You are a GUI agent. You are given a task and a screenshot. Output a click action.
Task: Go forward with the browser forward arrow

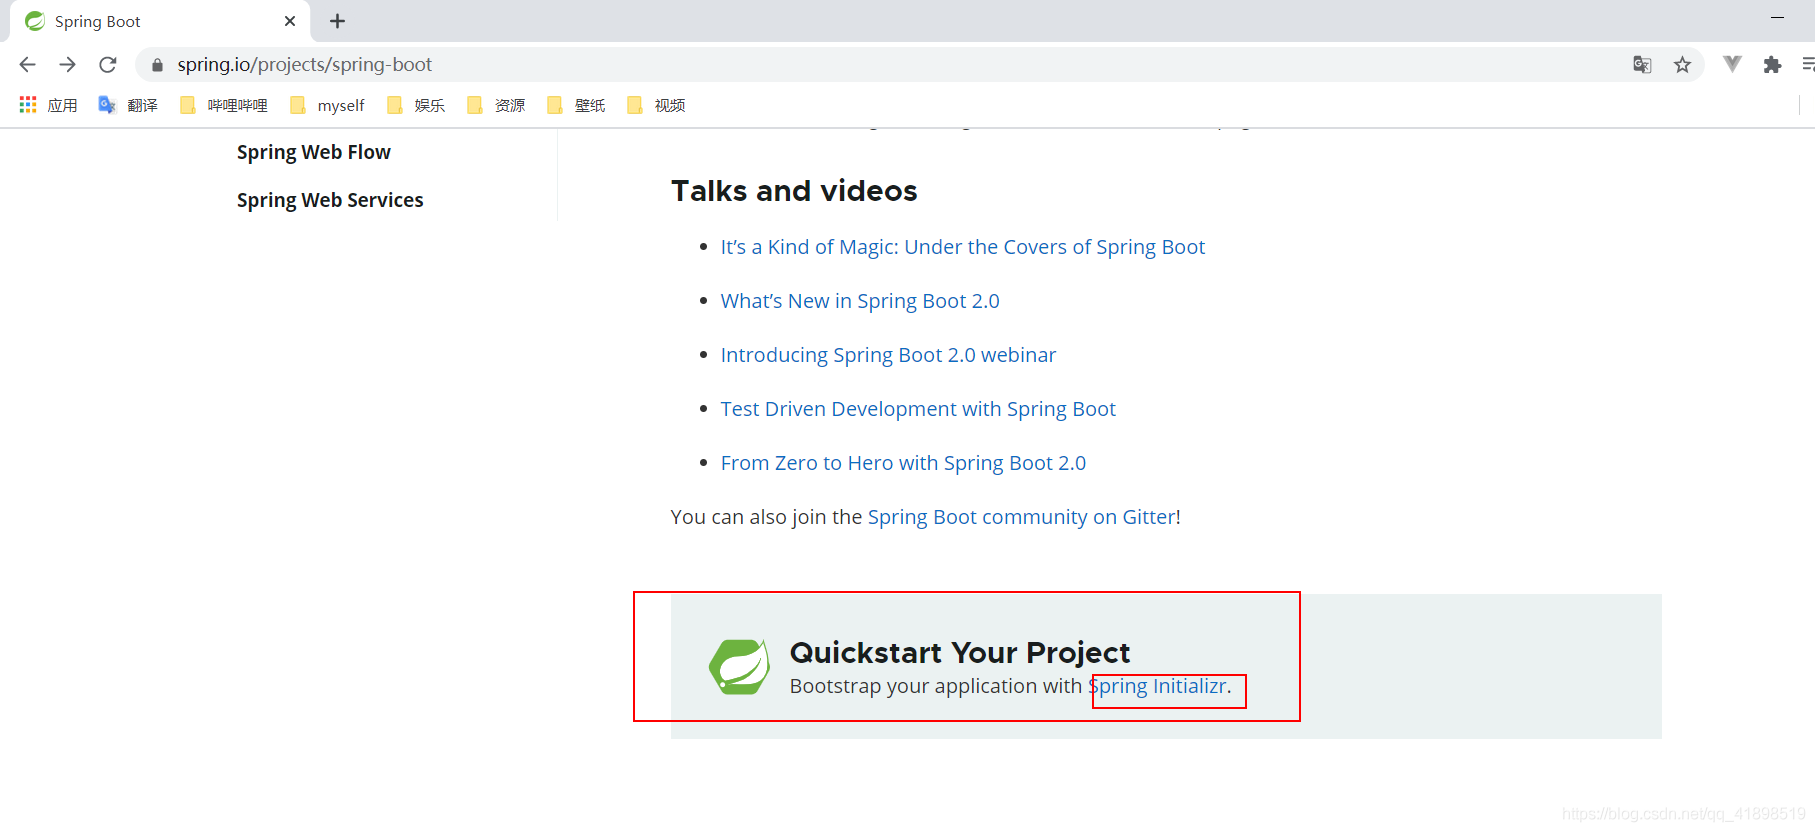click(x=67, y=65)
